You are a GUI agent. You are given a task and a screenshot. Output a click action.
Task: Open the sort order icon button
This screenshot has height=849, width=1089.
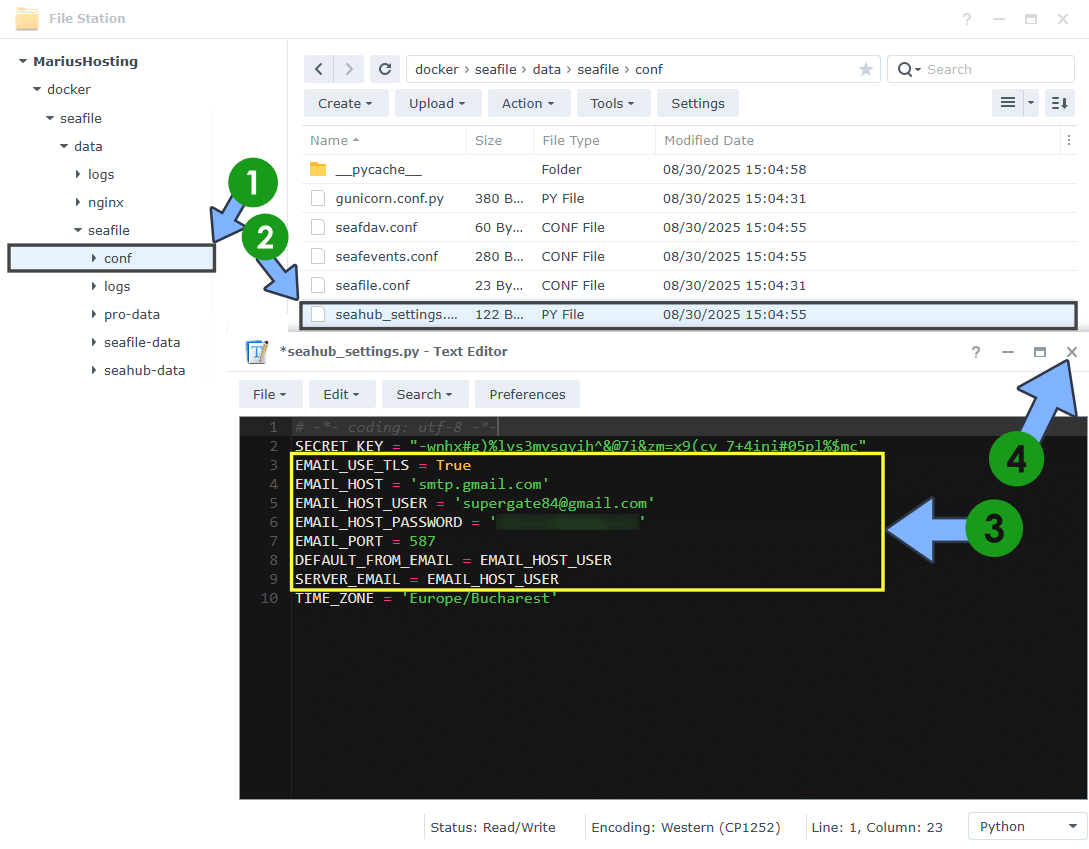click(1059, 103)
